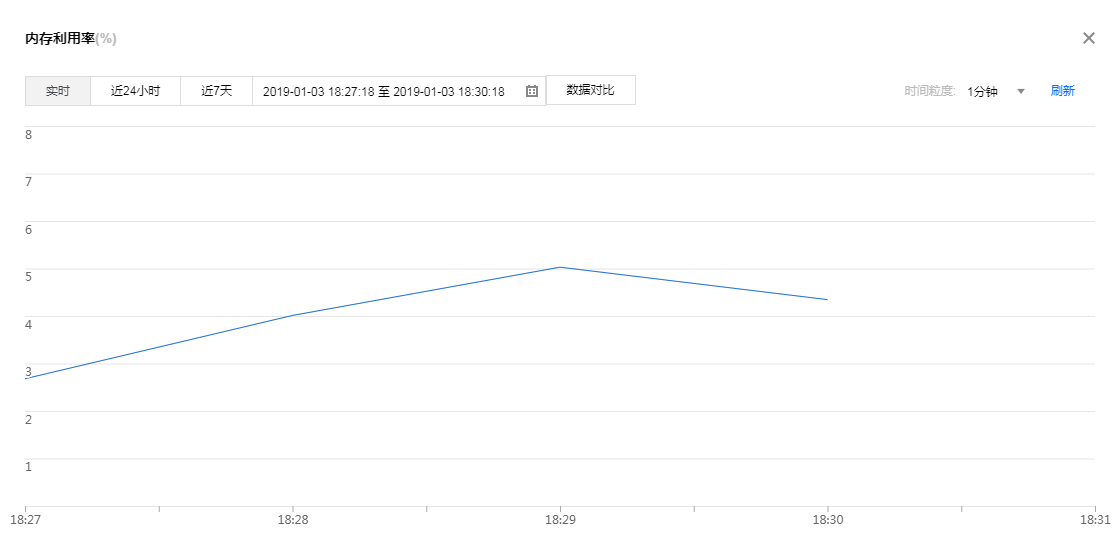Click the date range input field
The width and height of the screenshot is (1119, 550).
tap(383, 91)
